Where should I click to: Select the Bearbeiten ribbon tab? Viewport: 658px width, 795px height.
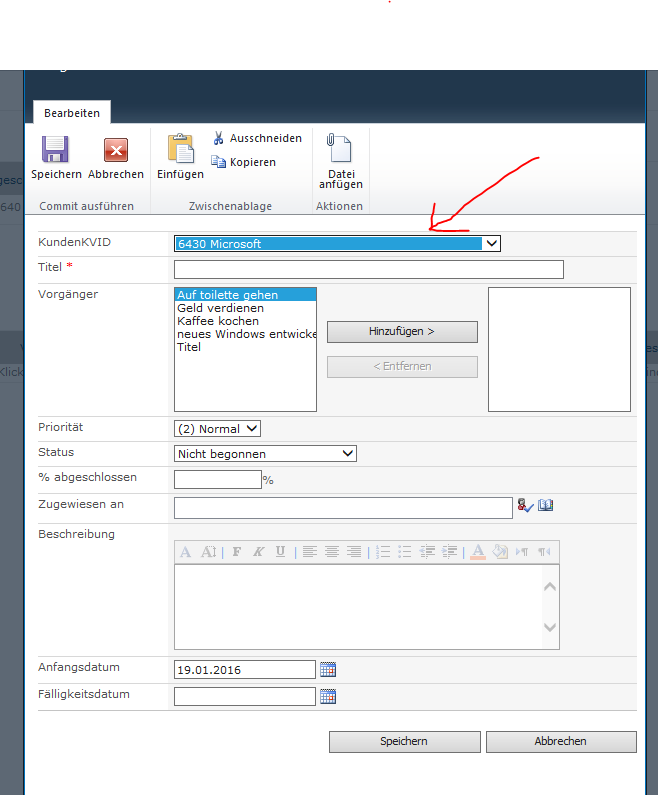coord(72,113)
